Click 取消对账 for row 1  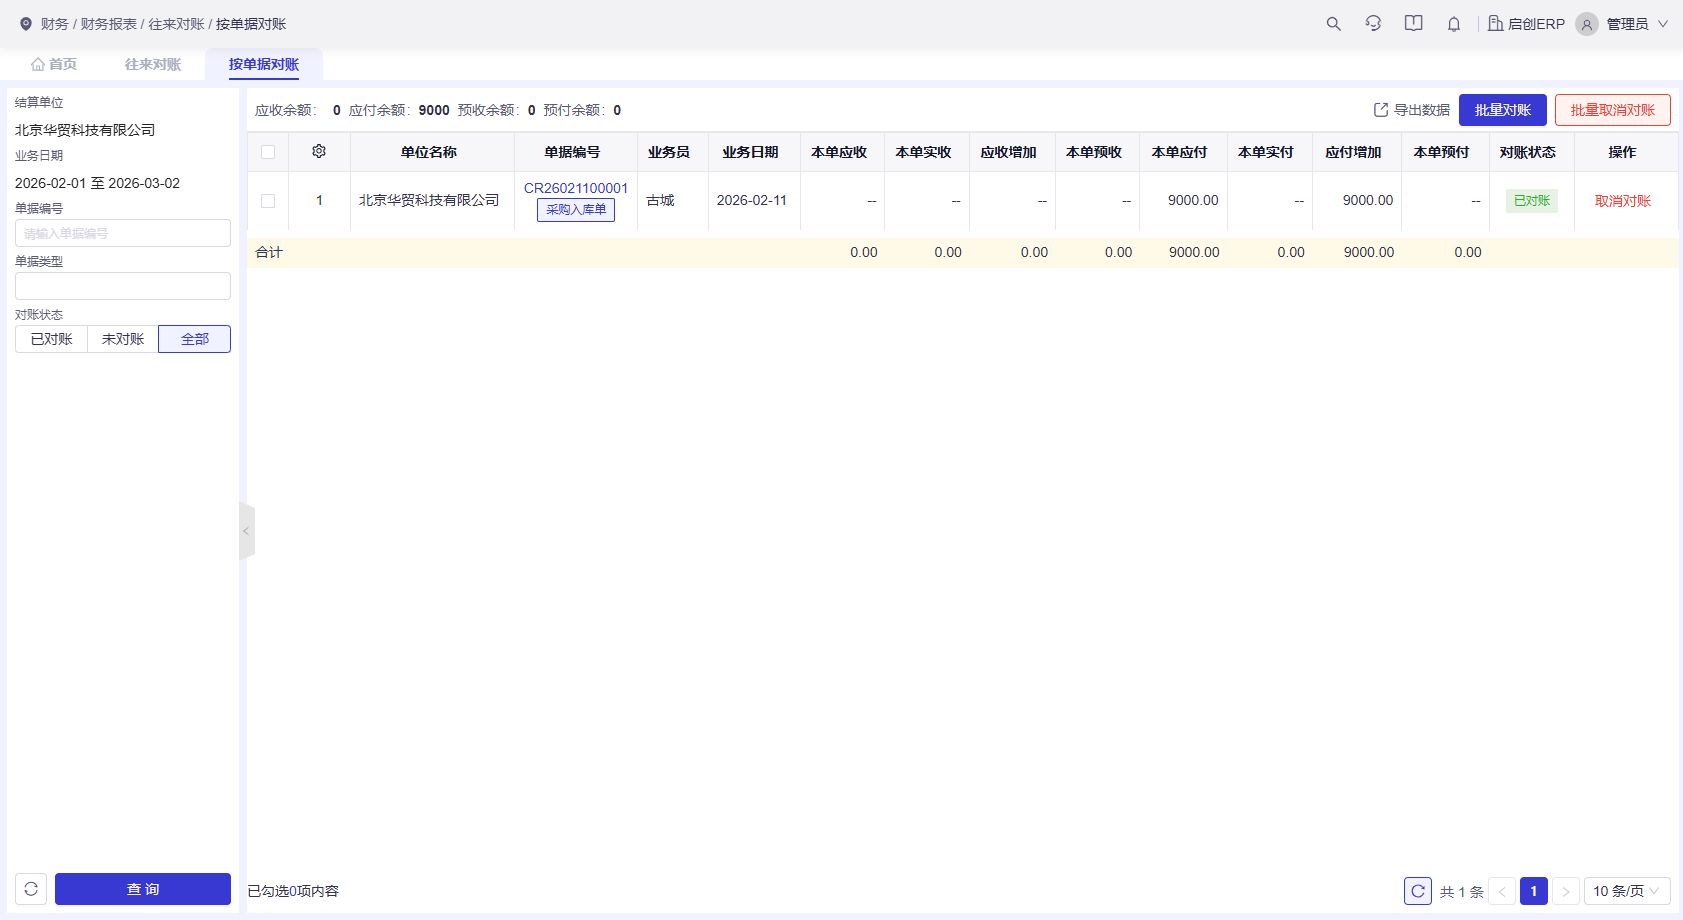pyautogui.click(x=1623, y=201)
